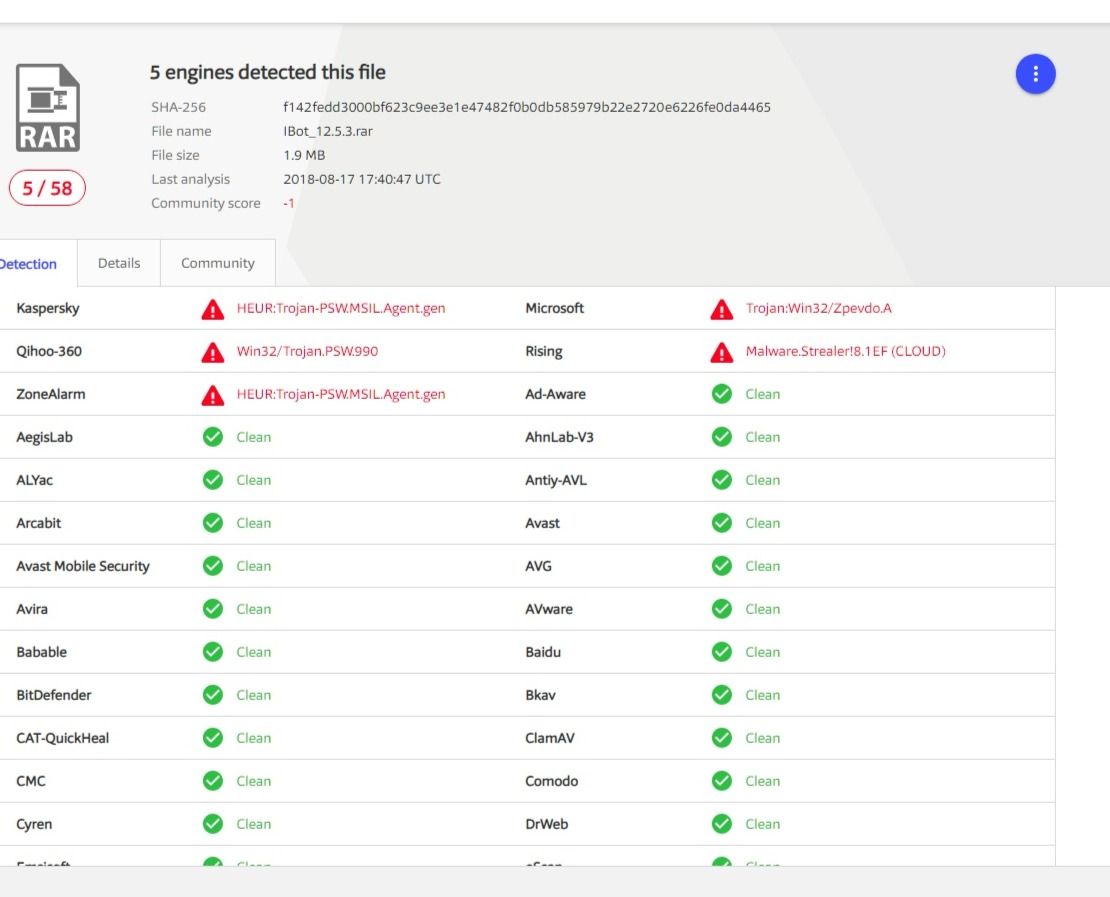
Task: Click CMC's green clean checkmark
Action: point(212,781)
